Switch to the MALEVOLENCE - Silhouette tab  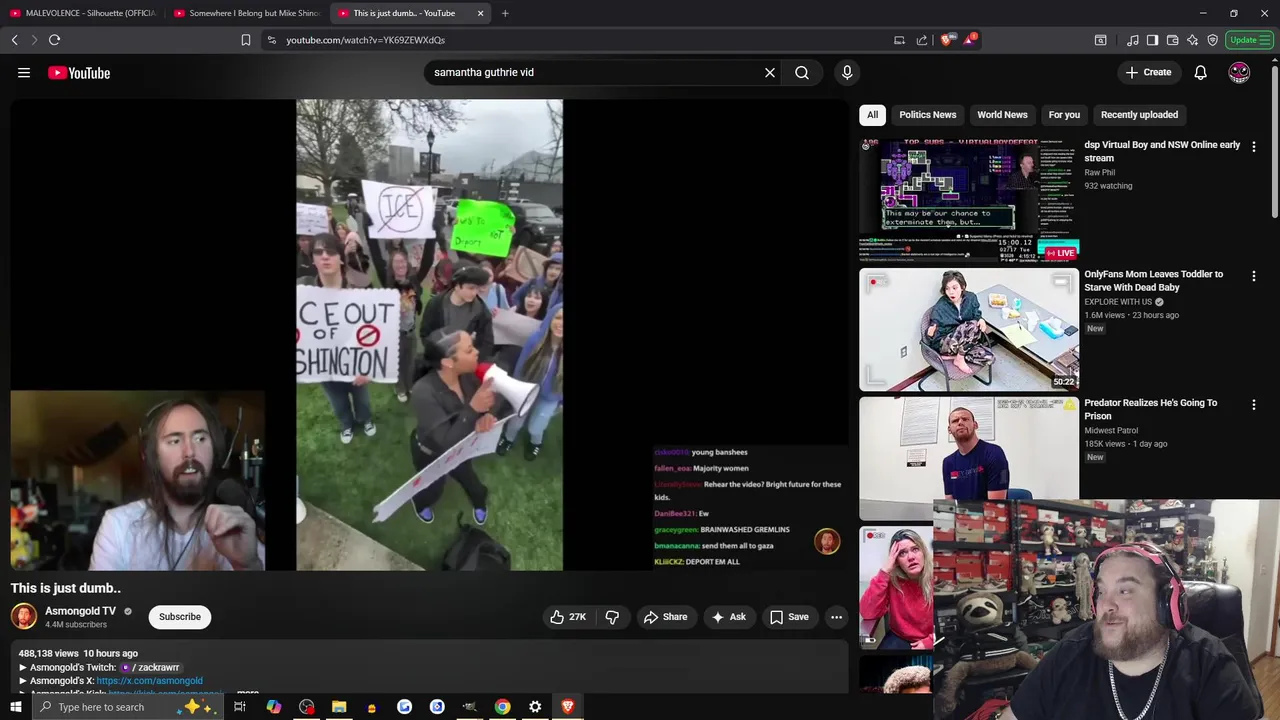pos(83,13)
